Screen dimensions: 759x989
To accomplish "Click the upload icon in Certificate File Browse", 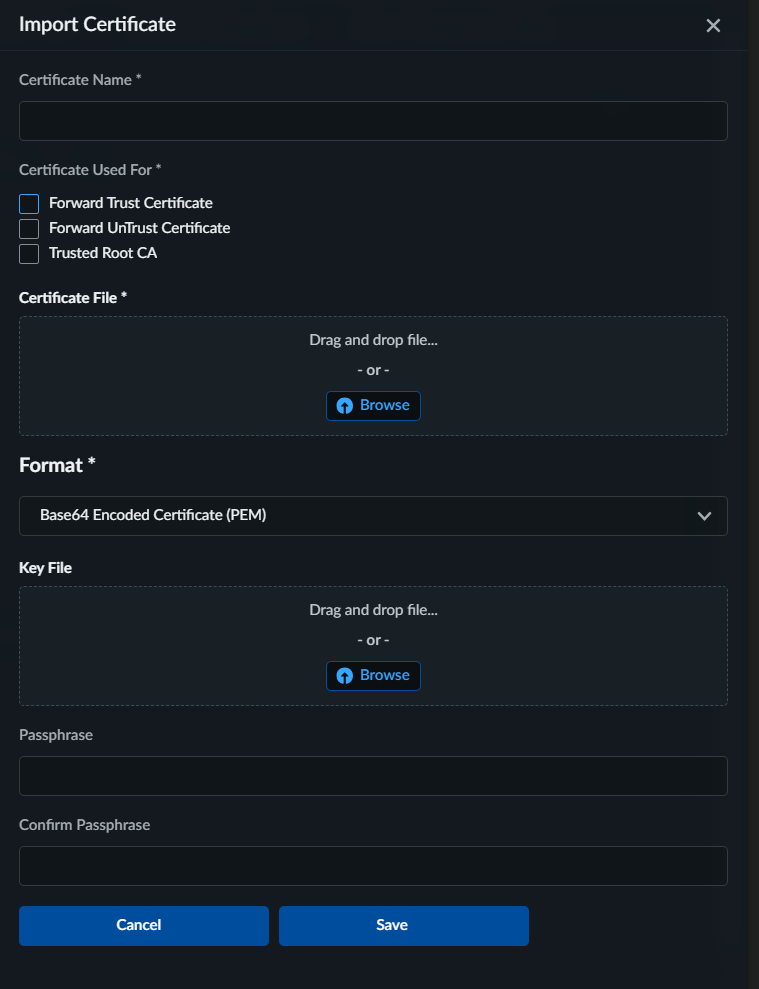I will coord(345,406).
